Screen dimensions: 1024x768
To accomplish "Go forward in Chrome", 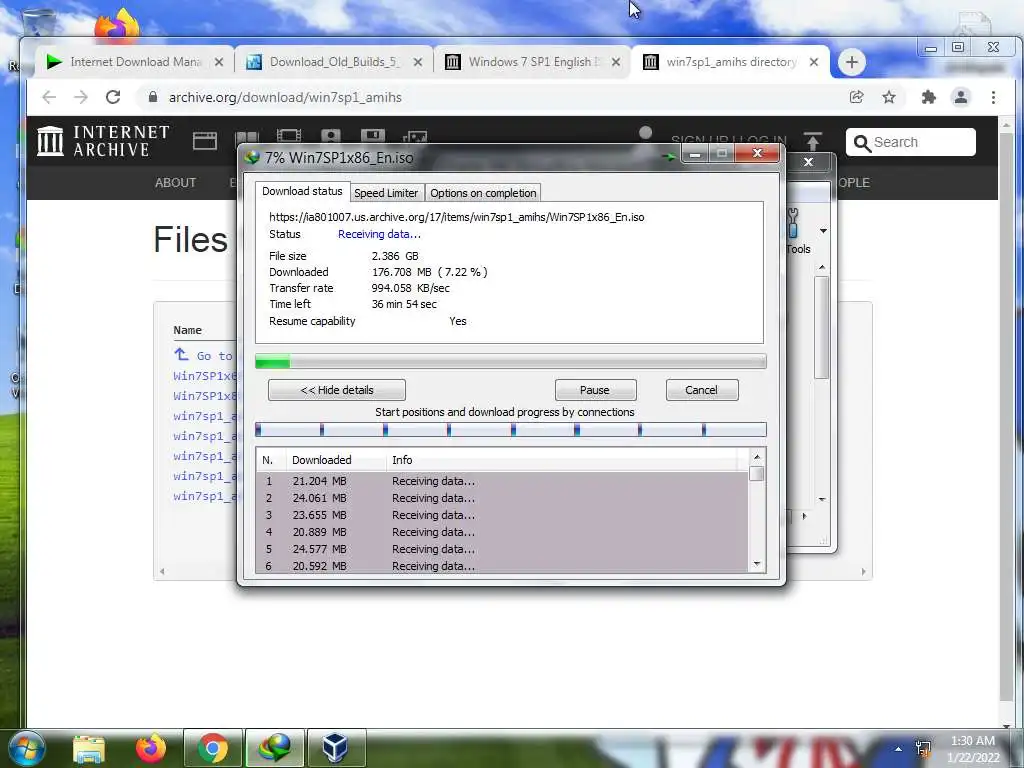I will [x=80, y=97].
